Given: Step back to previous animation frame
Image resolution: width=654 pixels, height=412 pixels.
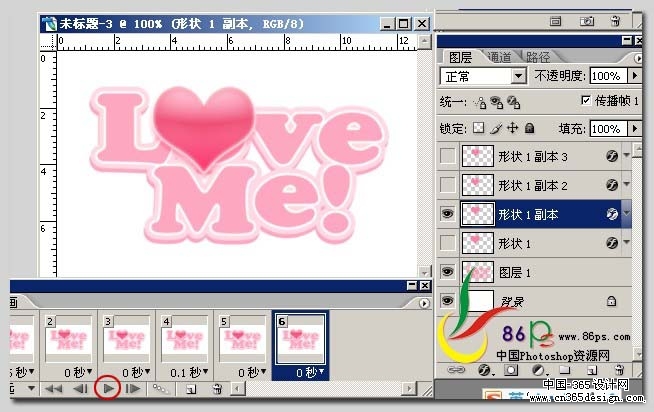Looking at the screenshot, I should [80, 389].
